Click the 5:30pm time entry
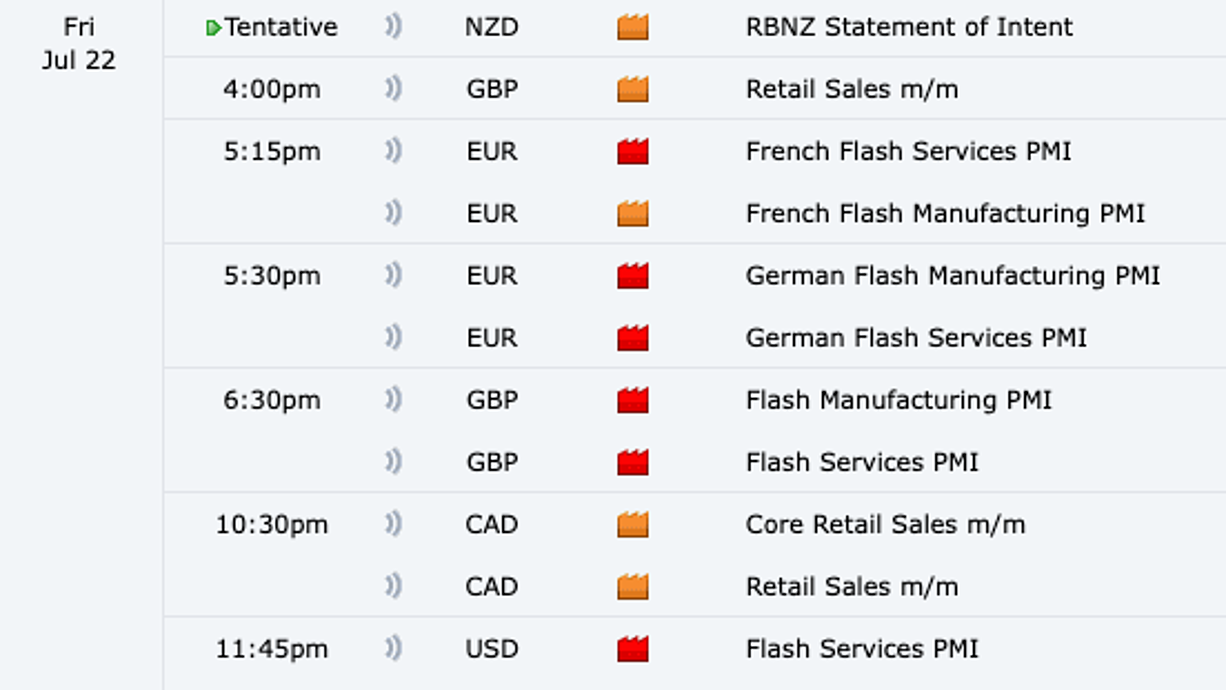The height and width of the screenshot is (690, 1226). pyautogui.click(x=272, y=276)
